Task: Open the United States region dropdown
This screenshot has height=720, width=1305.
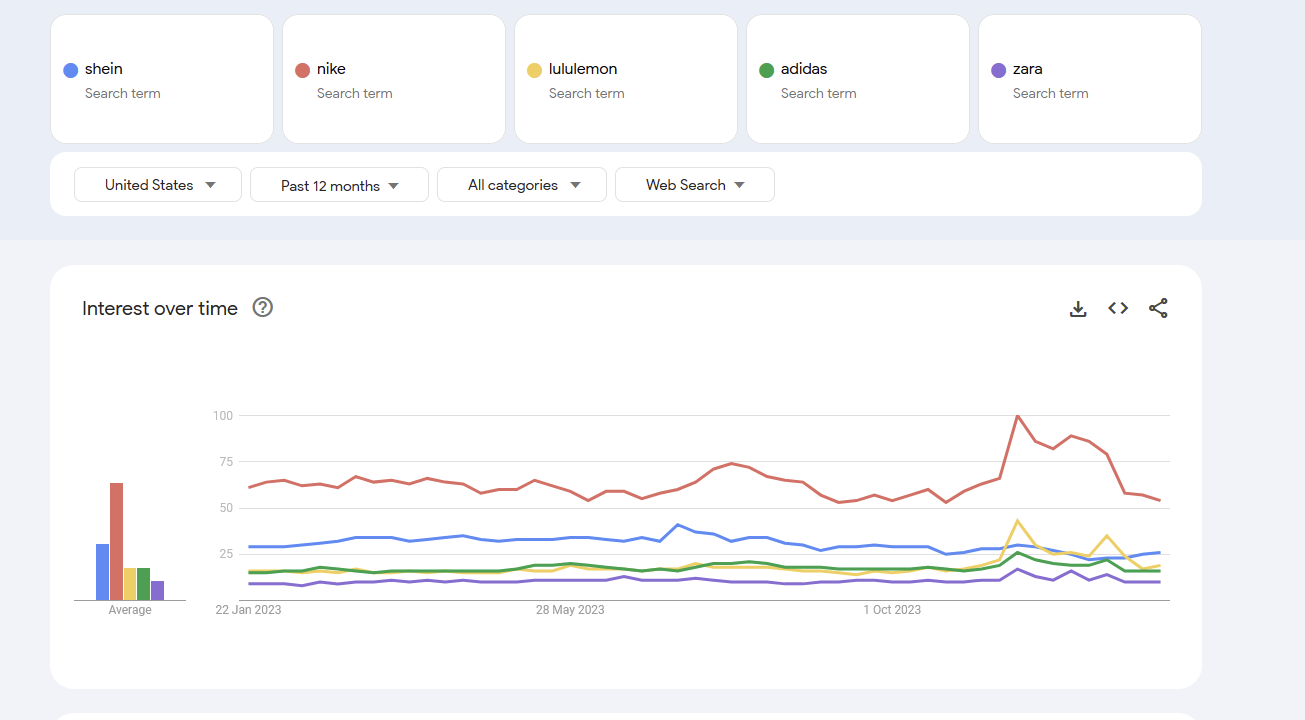Action: click(x=158, y=185)
